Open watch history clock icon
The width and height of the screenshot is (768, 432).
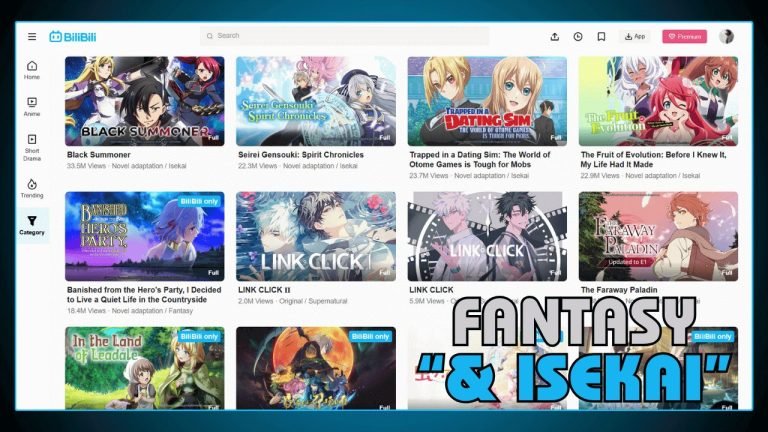(x=578, y=37)
